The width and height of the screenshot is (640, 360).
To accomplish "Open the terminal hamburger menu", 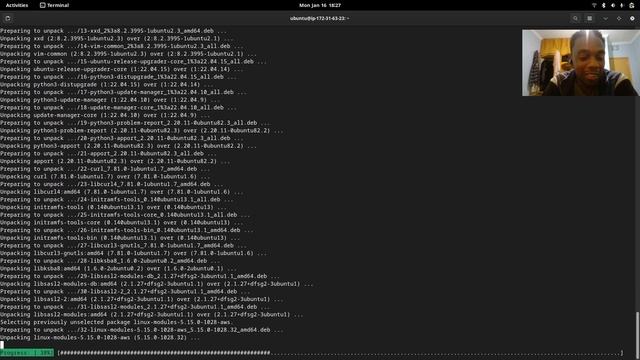I will pyautogui.click(x=589, y=18).
